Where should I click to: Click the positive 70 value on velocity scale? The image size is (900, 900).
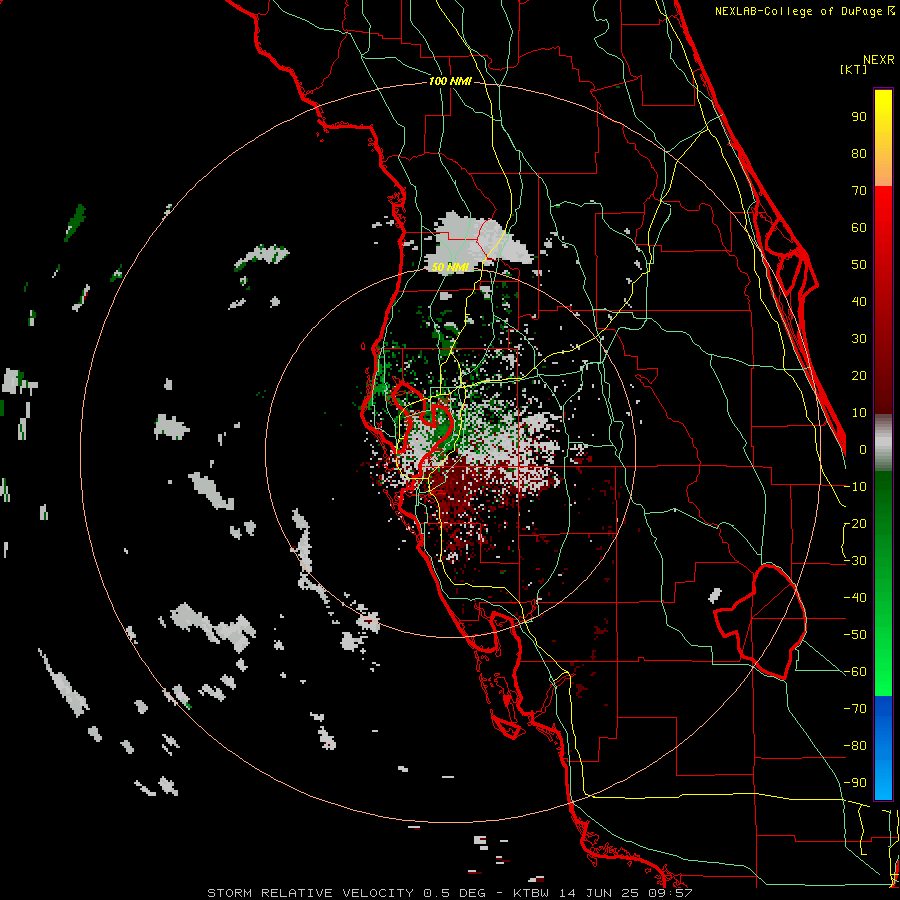coord(859,191)
